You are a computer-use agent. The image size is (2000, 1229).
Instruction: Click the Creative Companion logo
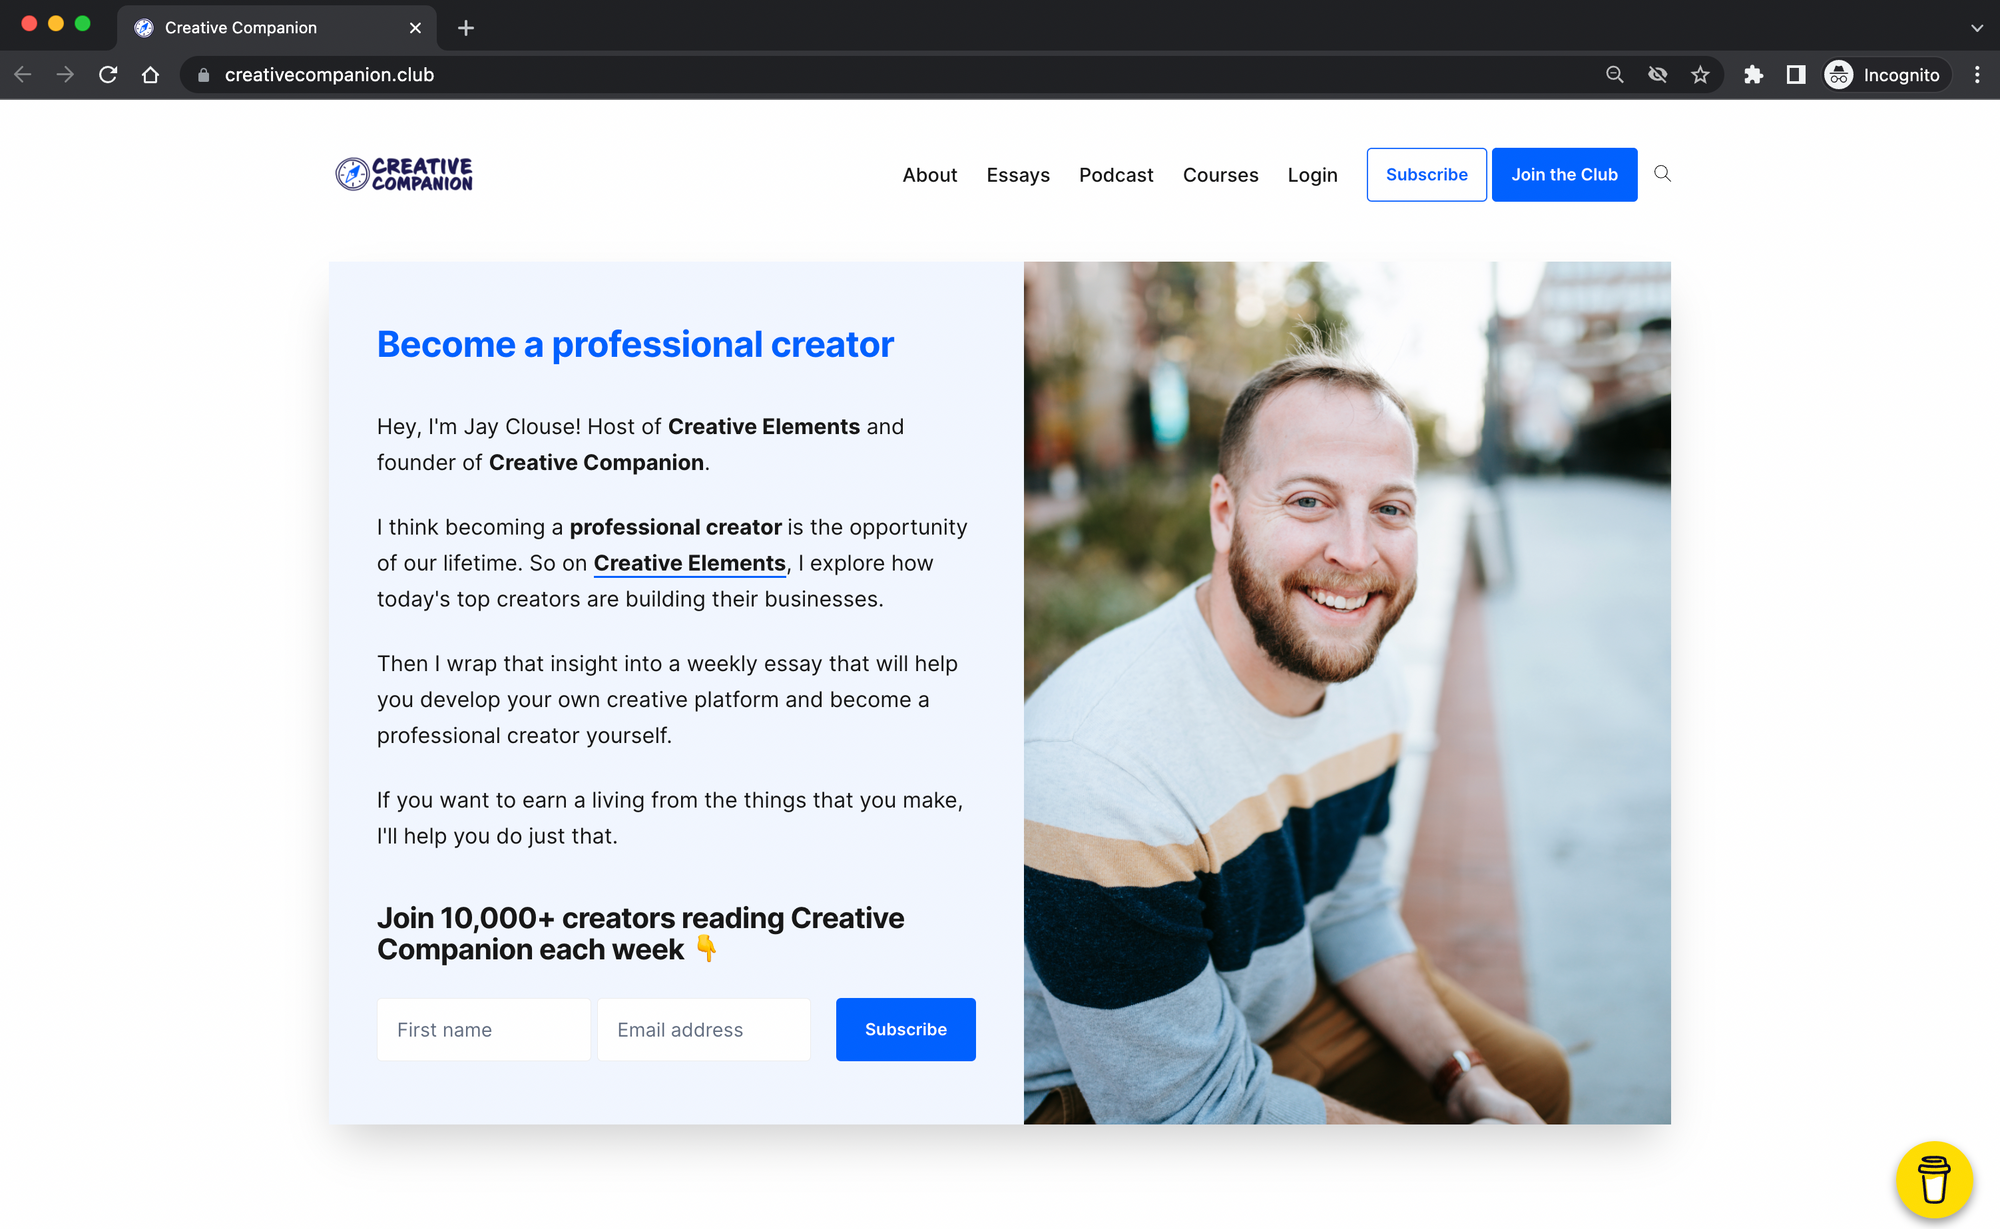point(404,174)
